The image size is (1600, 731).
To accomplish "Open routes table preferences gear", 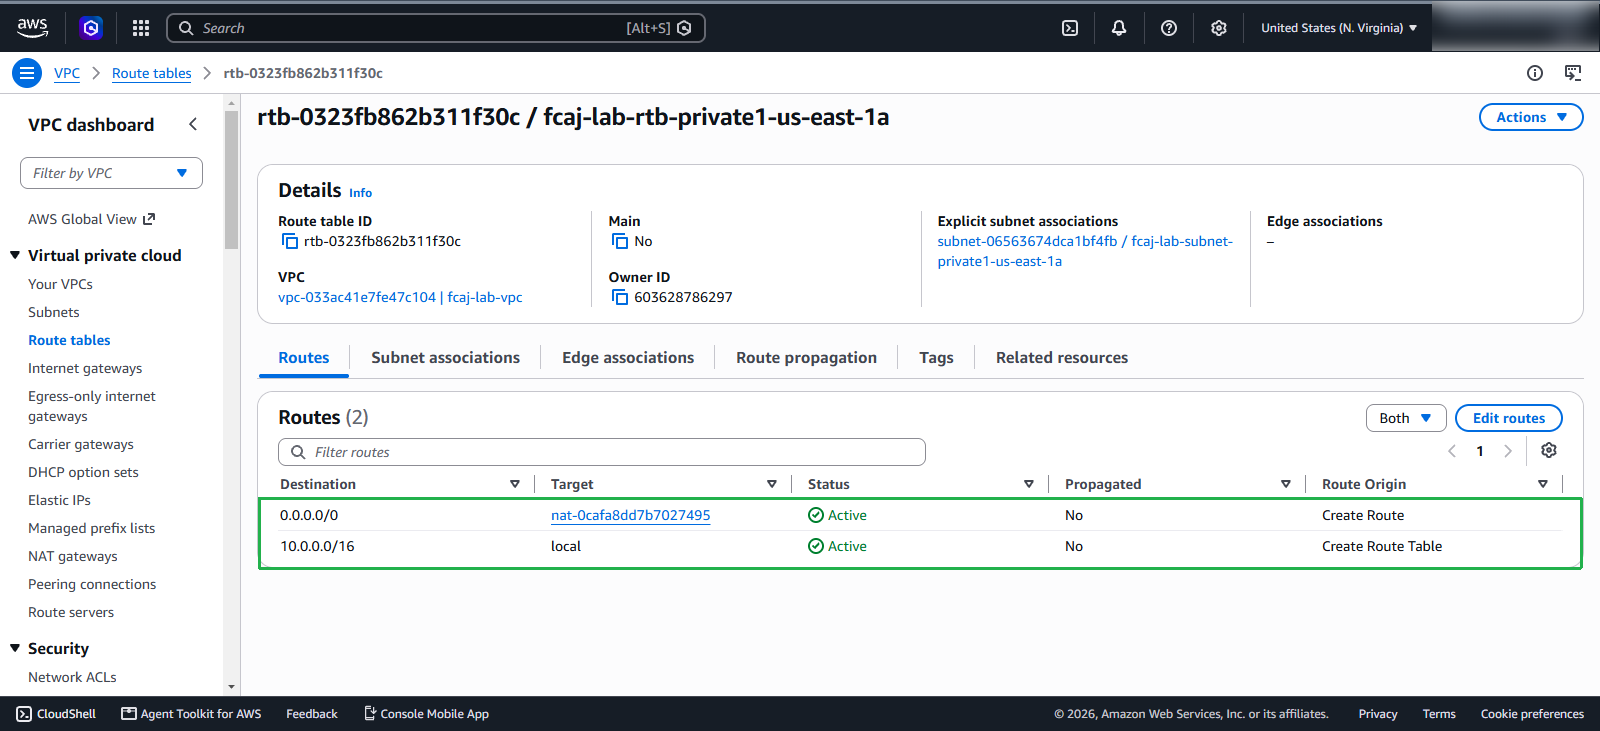I will tap(1549, 450).
